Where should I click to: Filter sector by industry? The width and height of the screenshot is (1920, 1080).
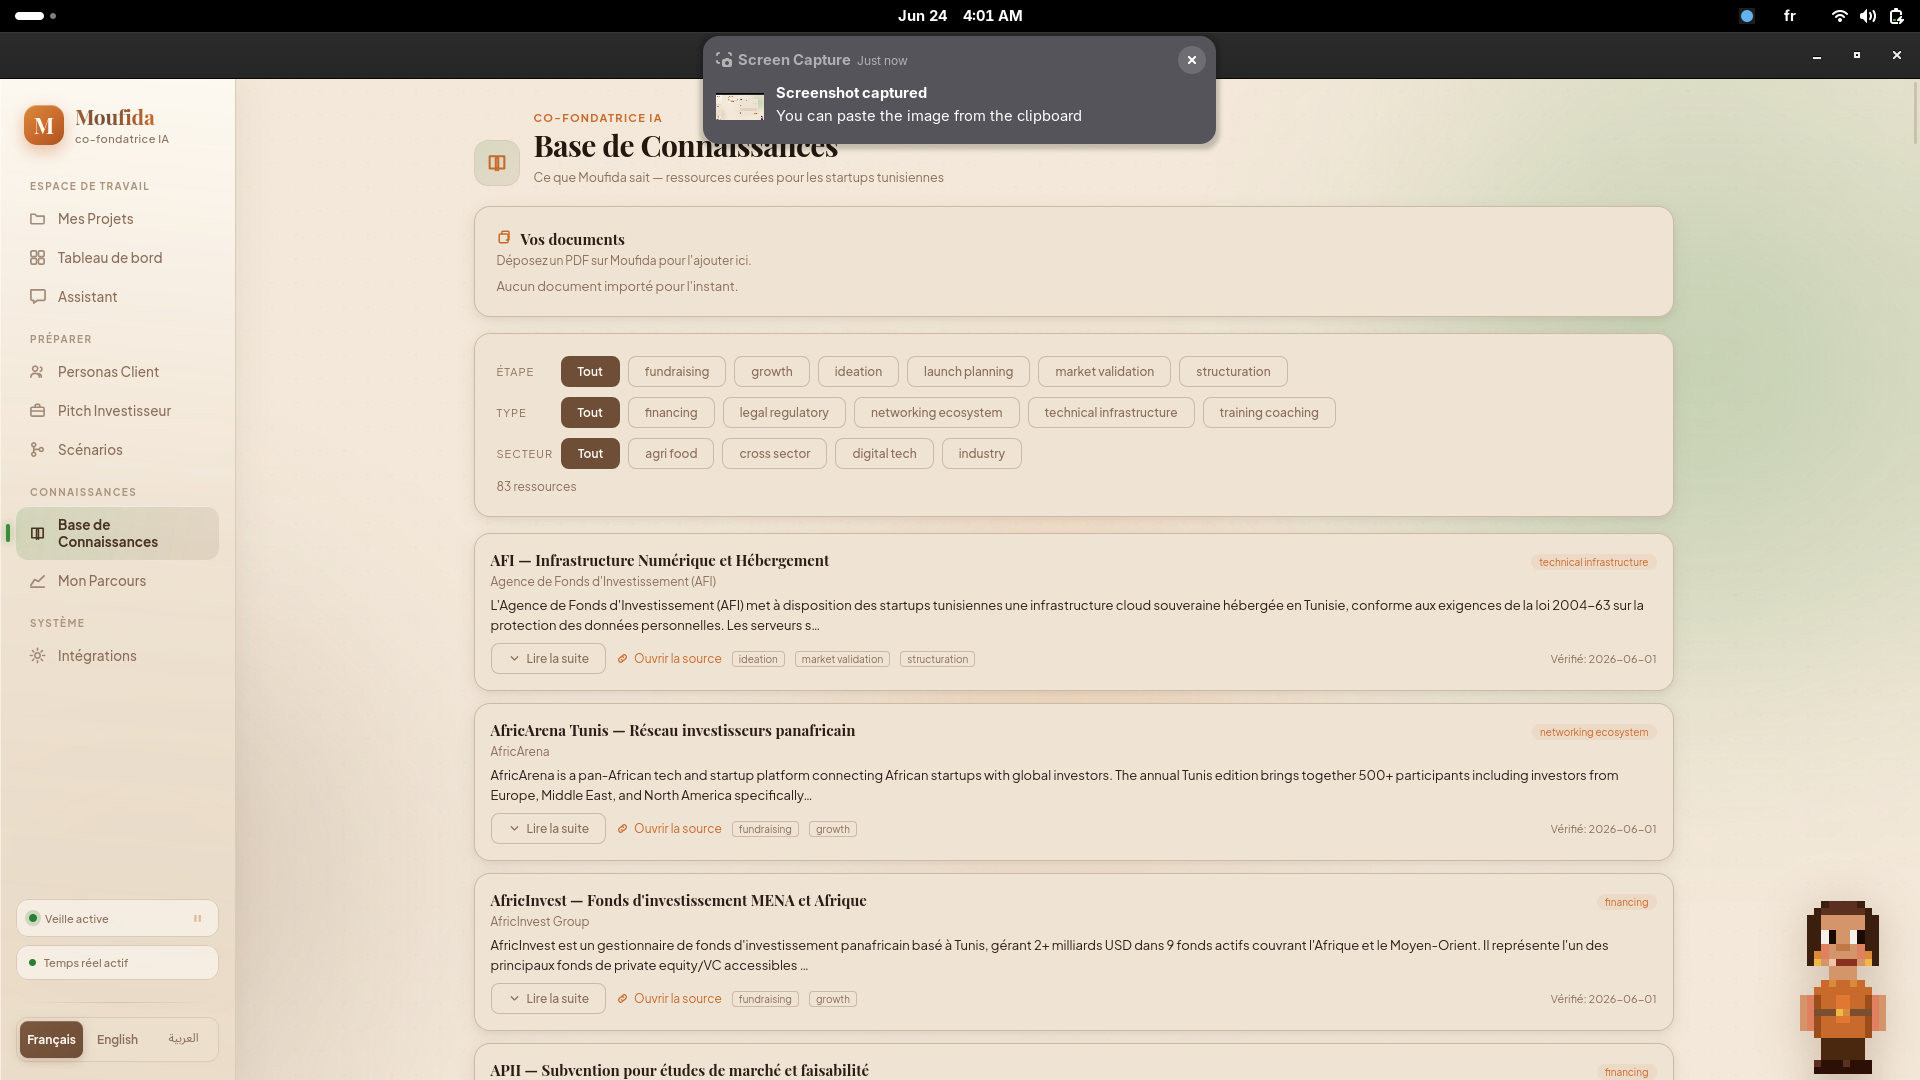(982, 454)
